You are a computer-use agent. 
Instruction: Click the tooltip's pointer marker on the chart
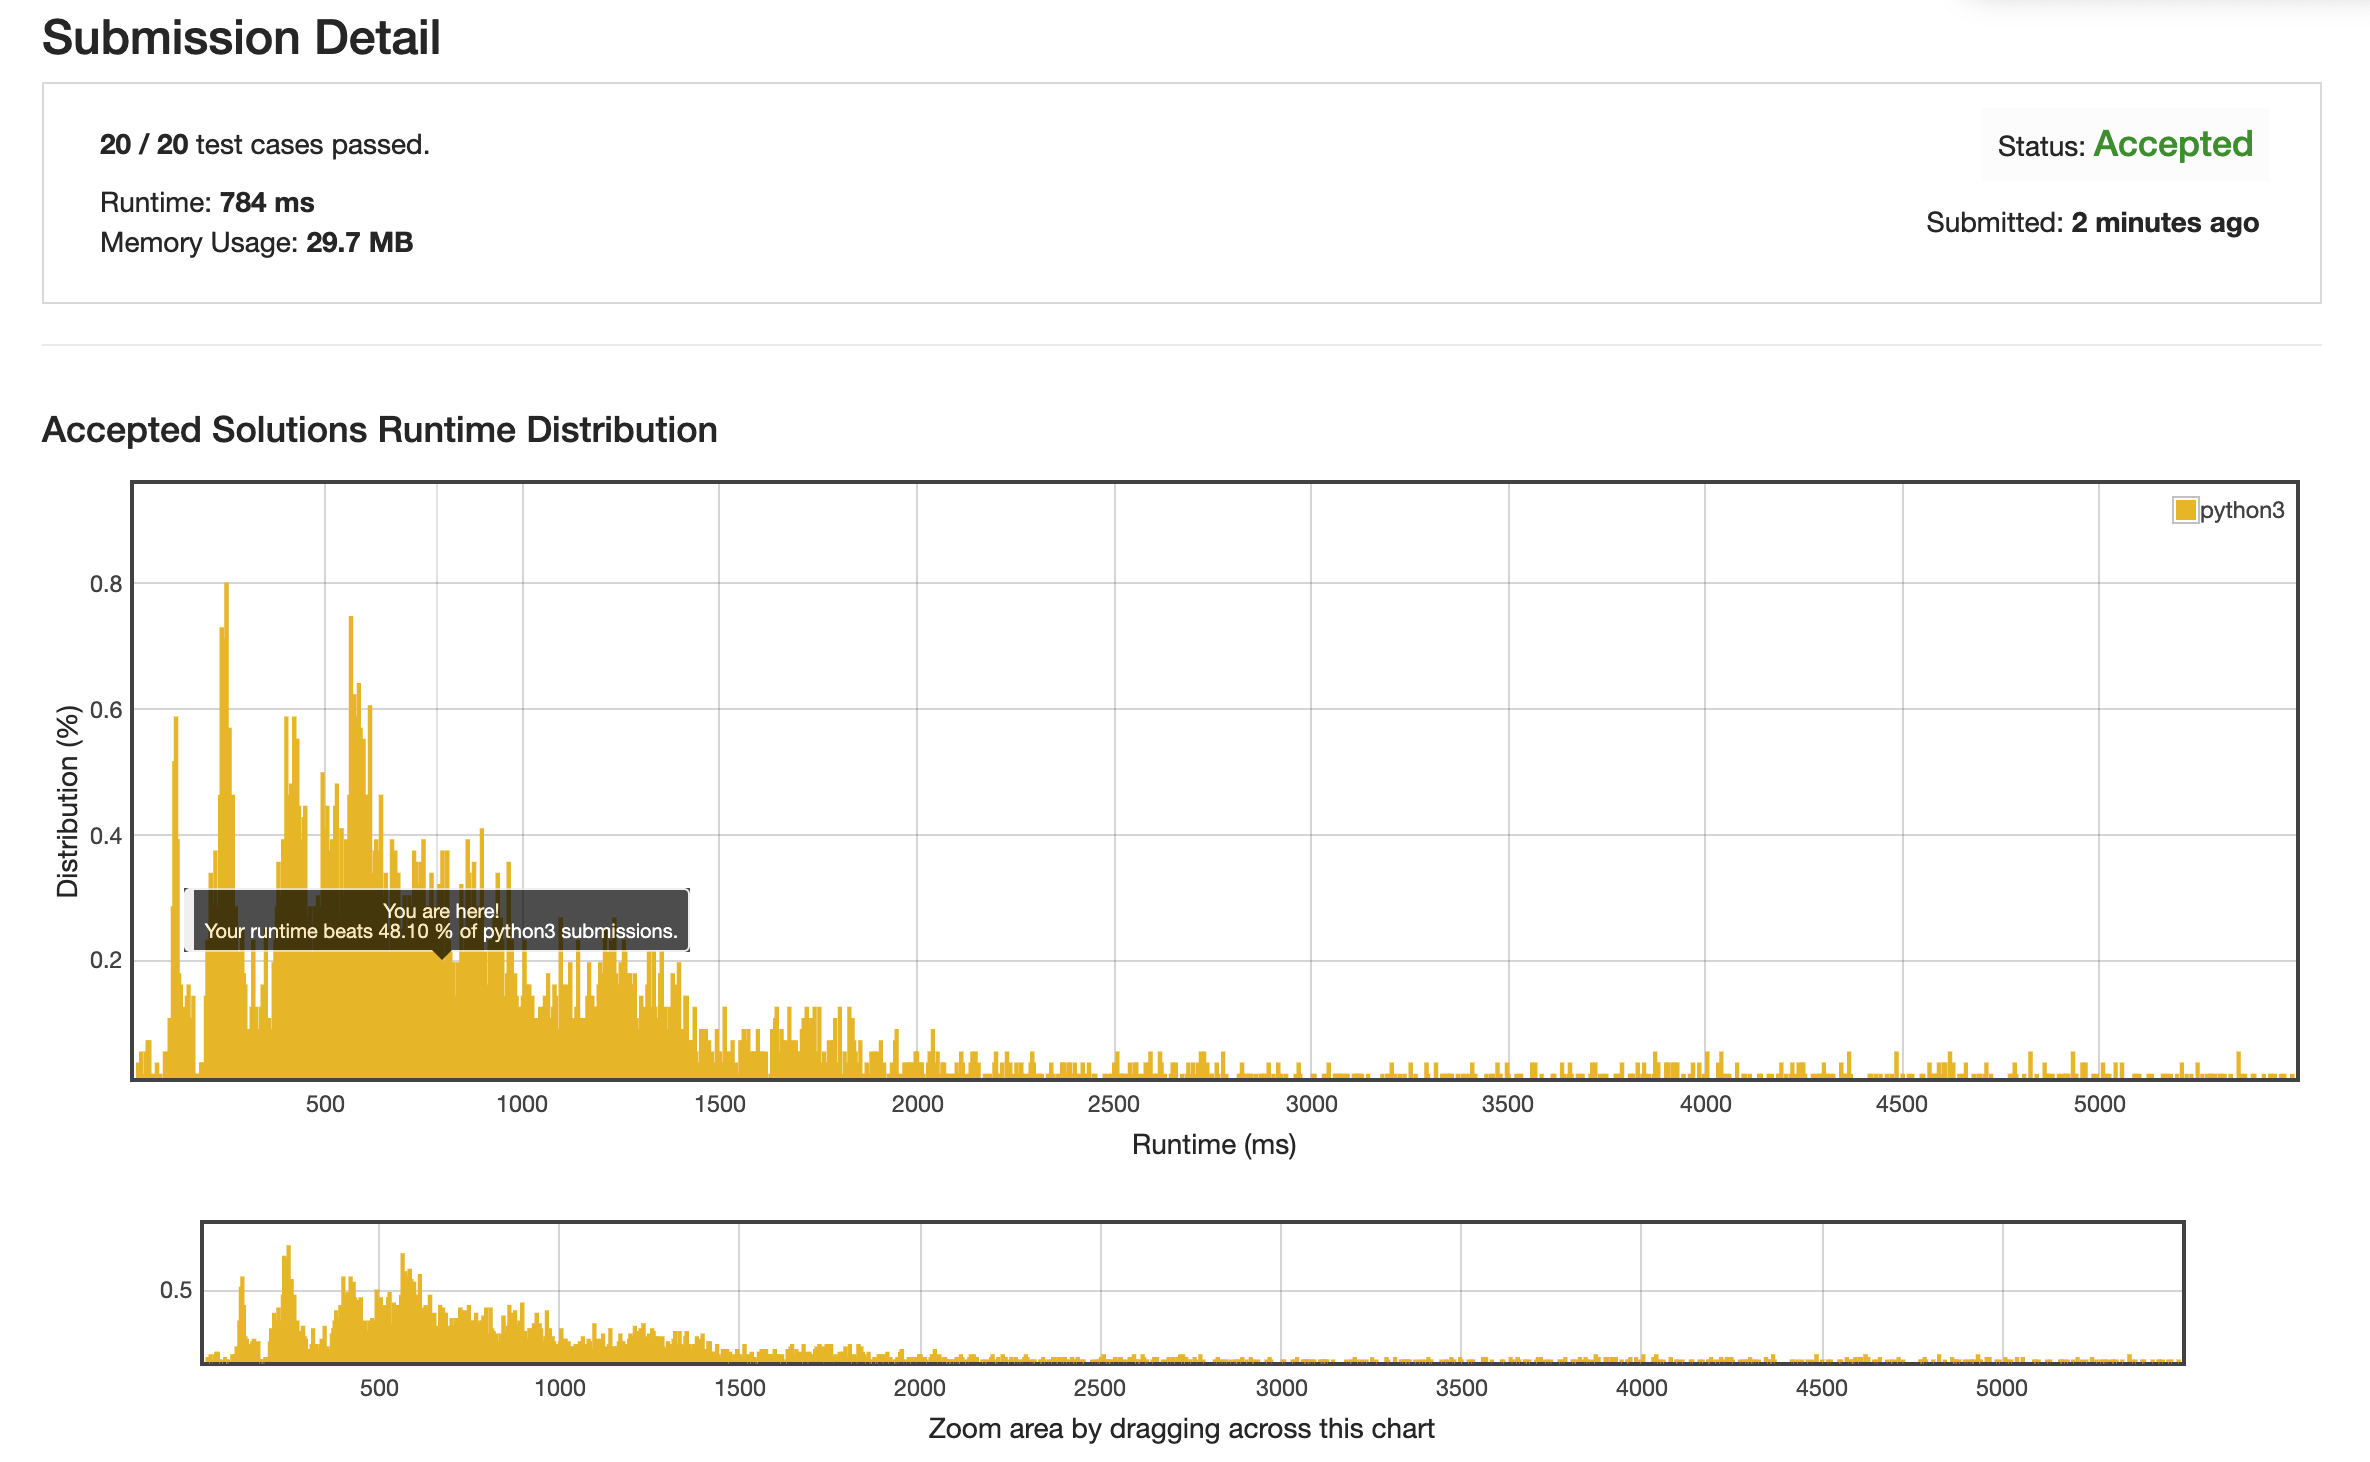coord(441,954)
